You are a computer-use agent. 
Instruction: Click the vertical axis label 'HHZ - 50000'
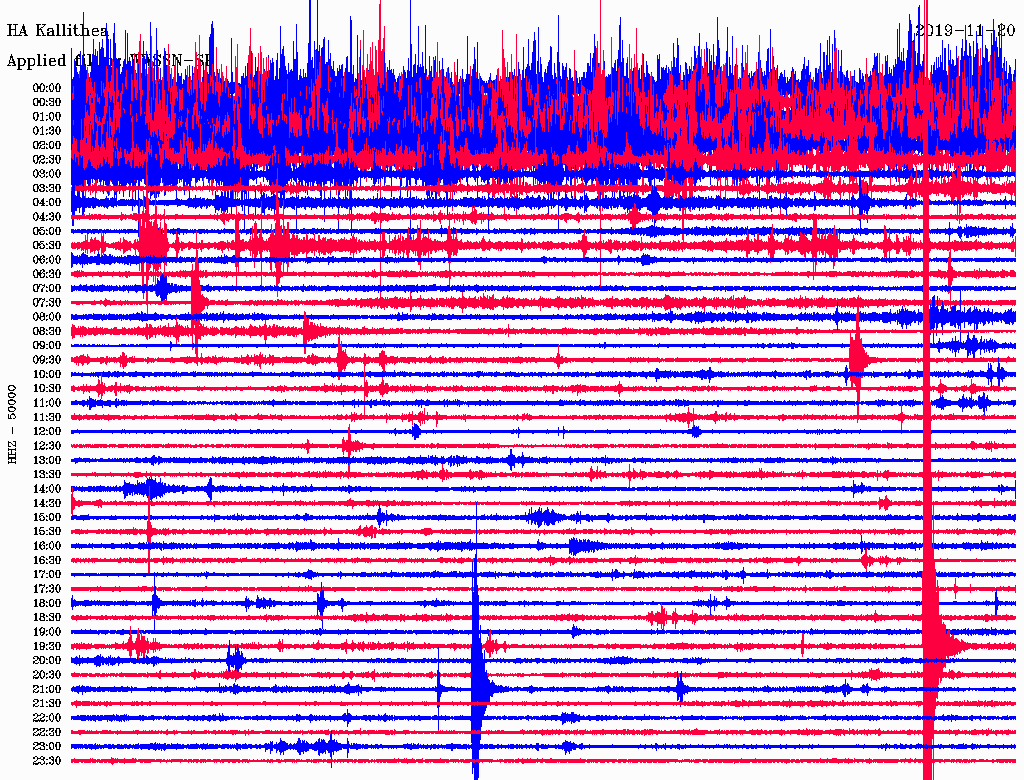[x=12, y=425]
